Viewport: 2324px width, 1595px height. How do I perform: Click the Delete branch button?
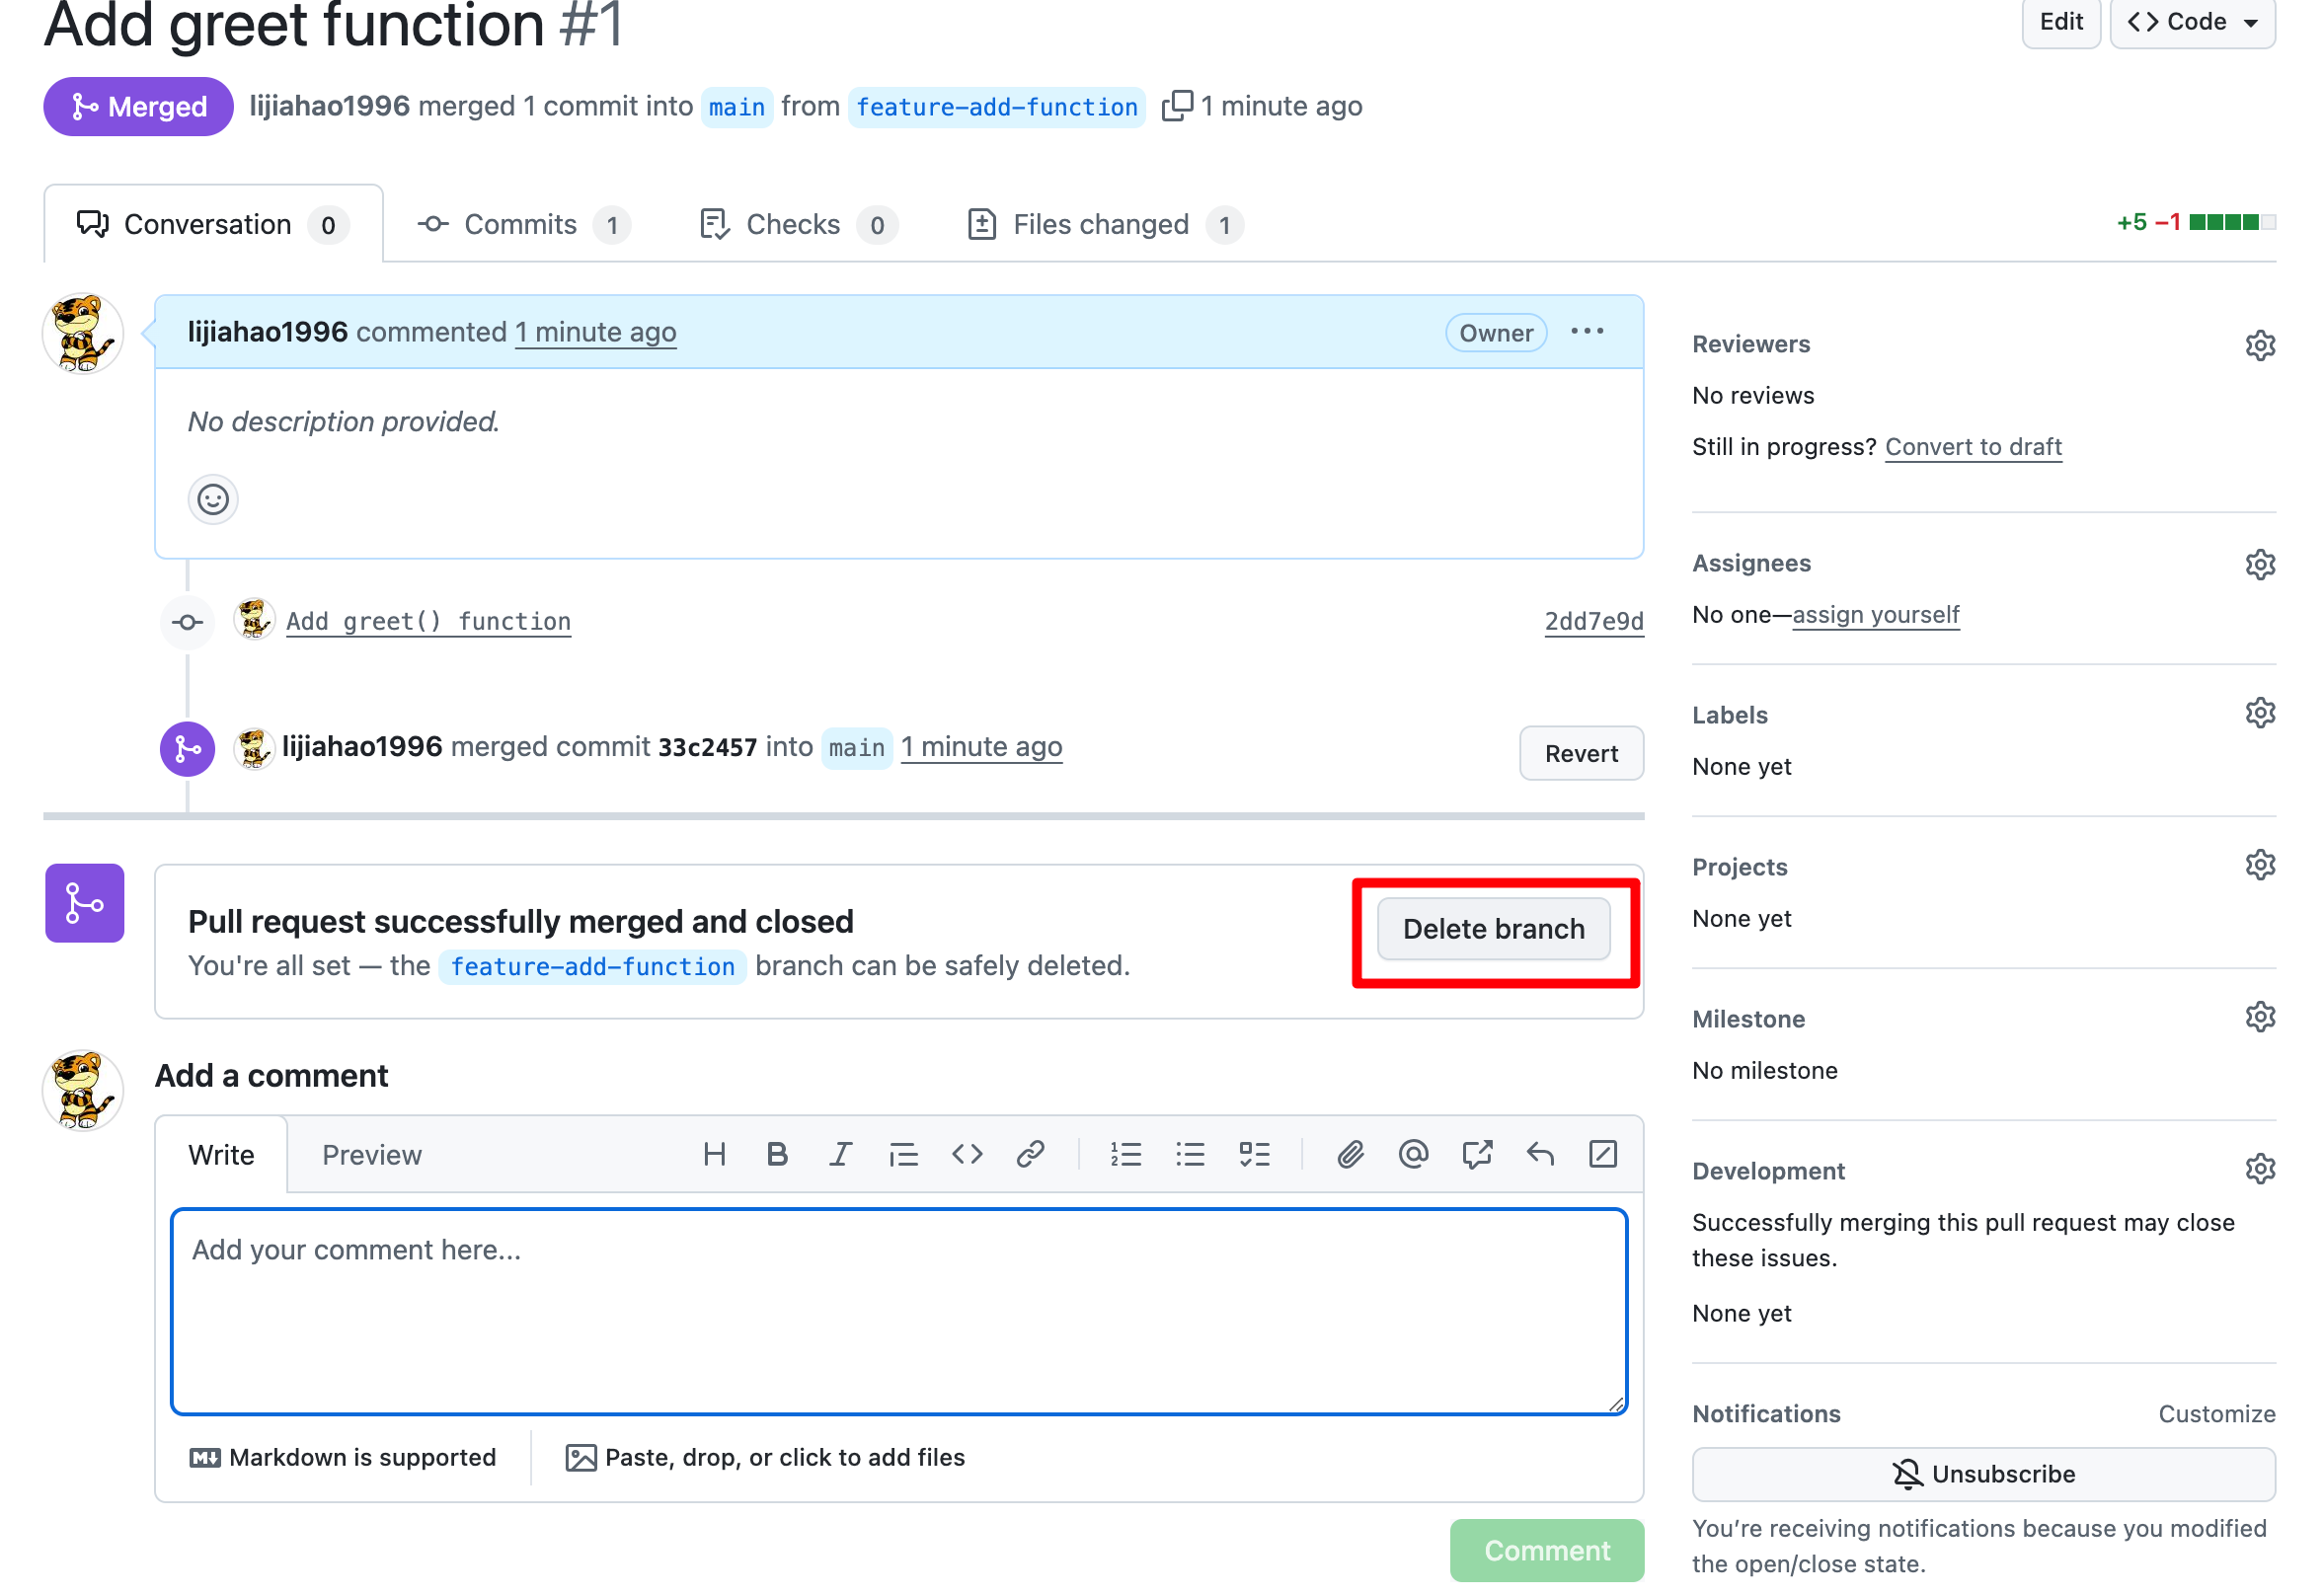pos(1493,929)
